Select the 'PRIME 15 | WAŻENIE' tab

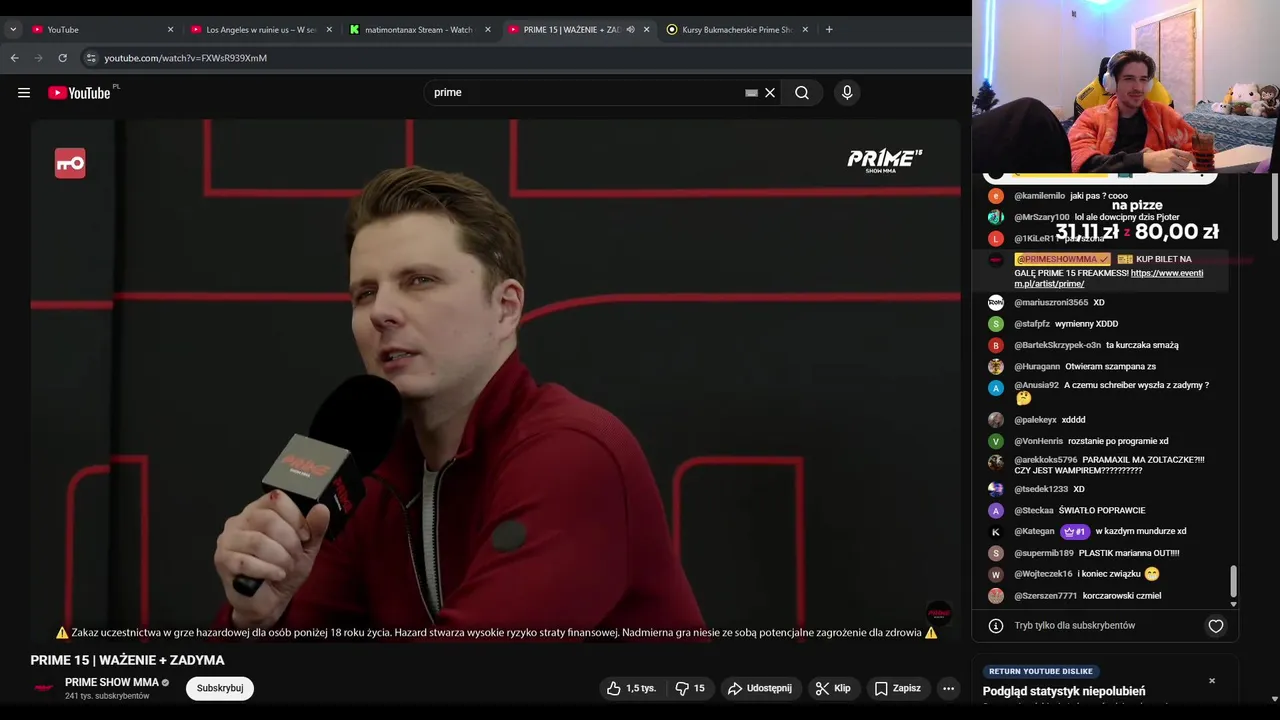[570, 30]
